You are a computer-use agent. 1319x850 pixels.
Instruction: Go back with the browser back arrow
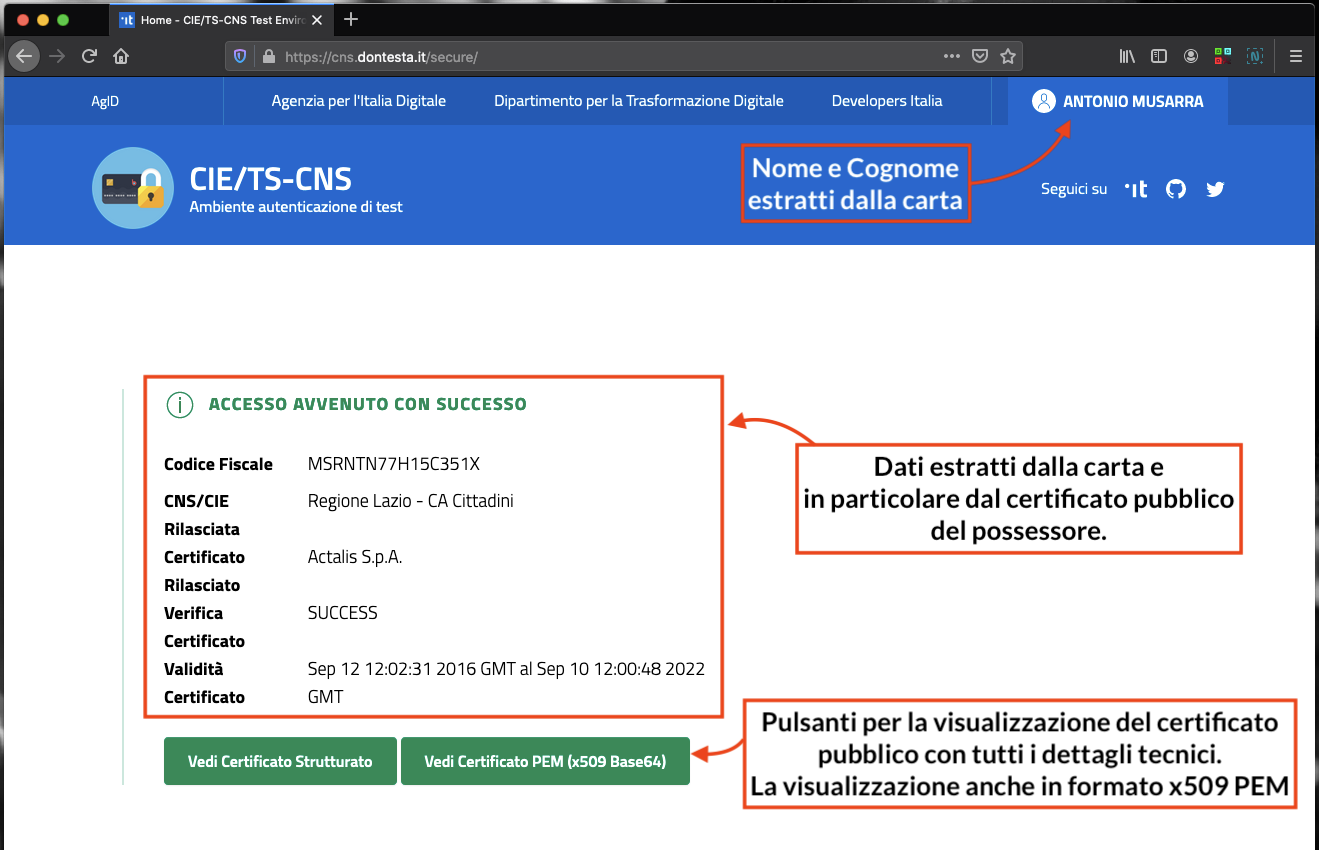(24, 56)
